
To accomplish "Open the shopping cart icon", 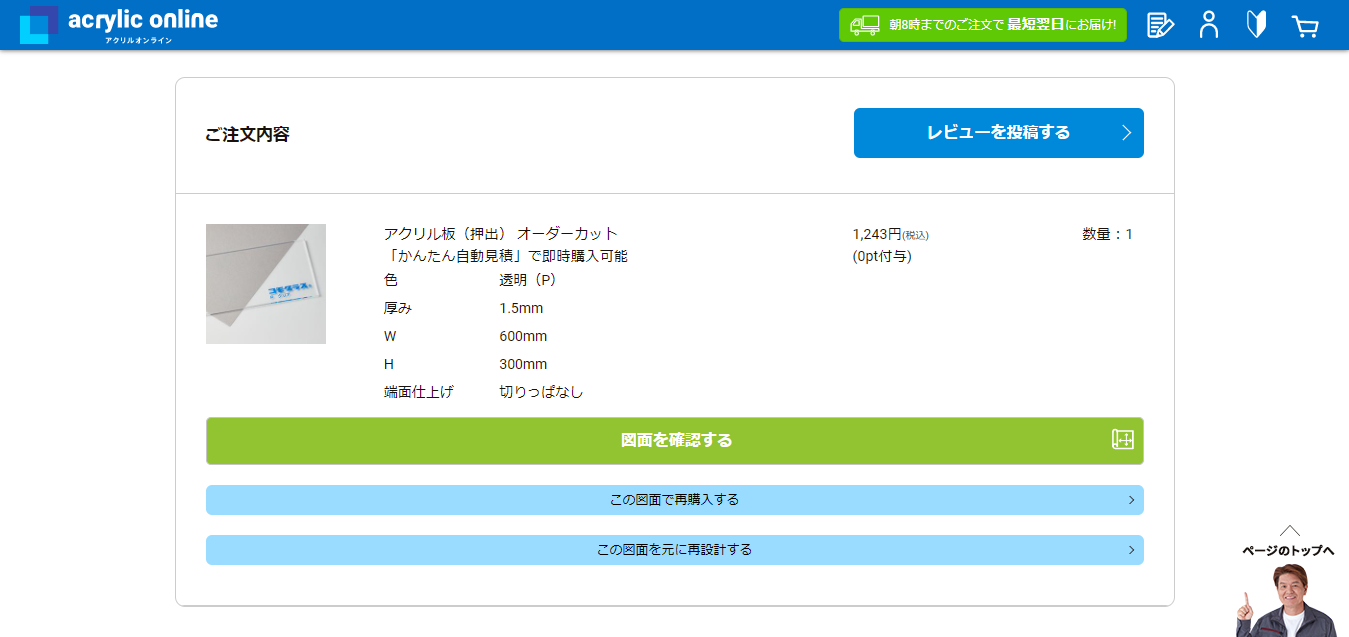I will click(1304, 26).
